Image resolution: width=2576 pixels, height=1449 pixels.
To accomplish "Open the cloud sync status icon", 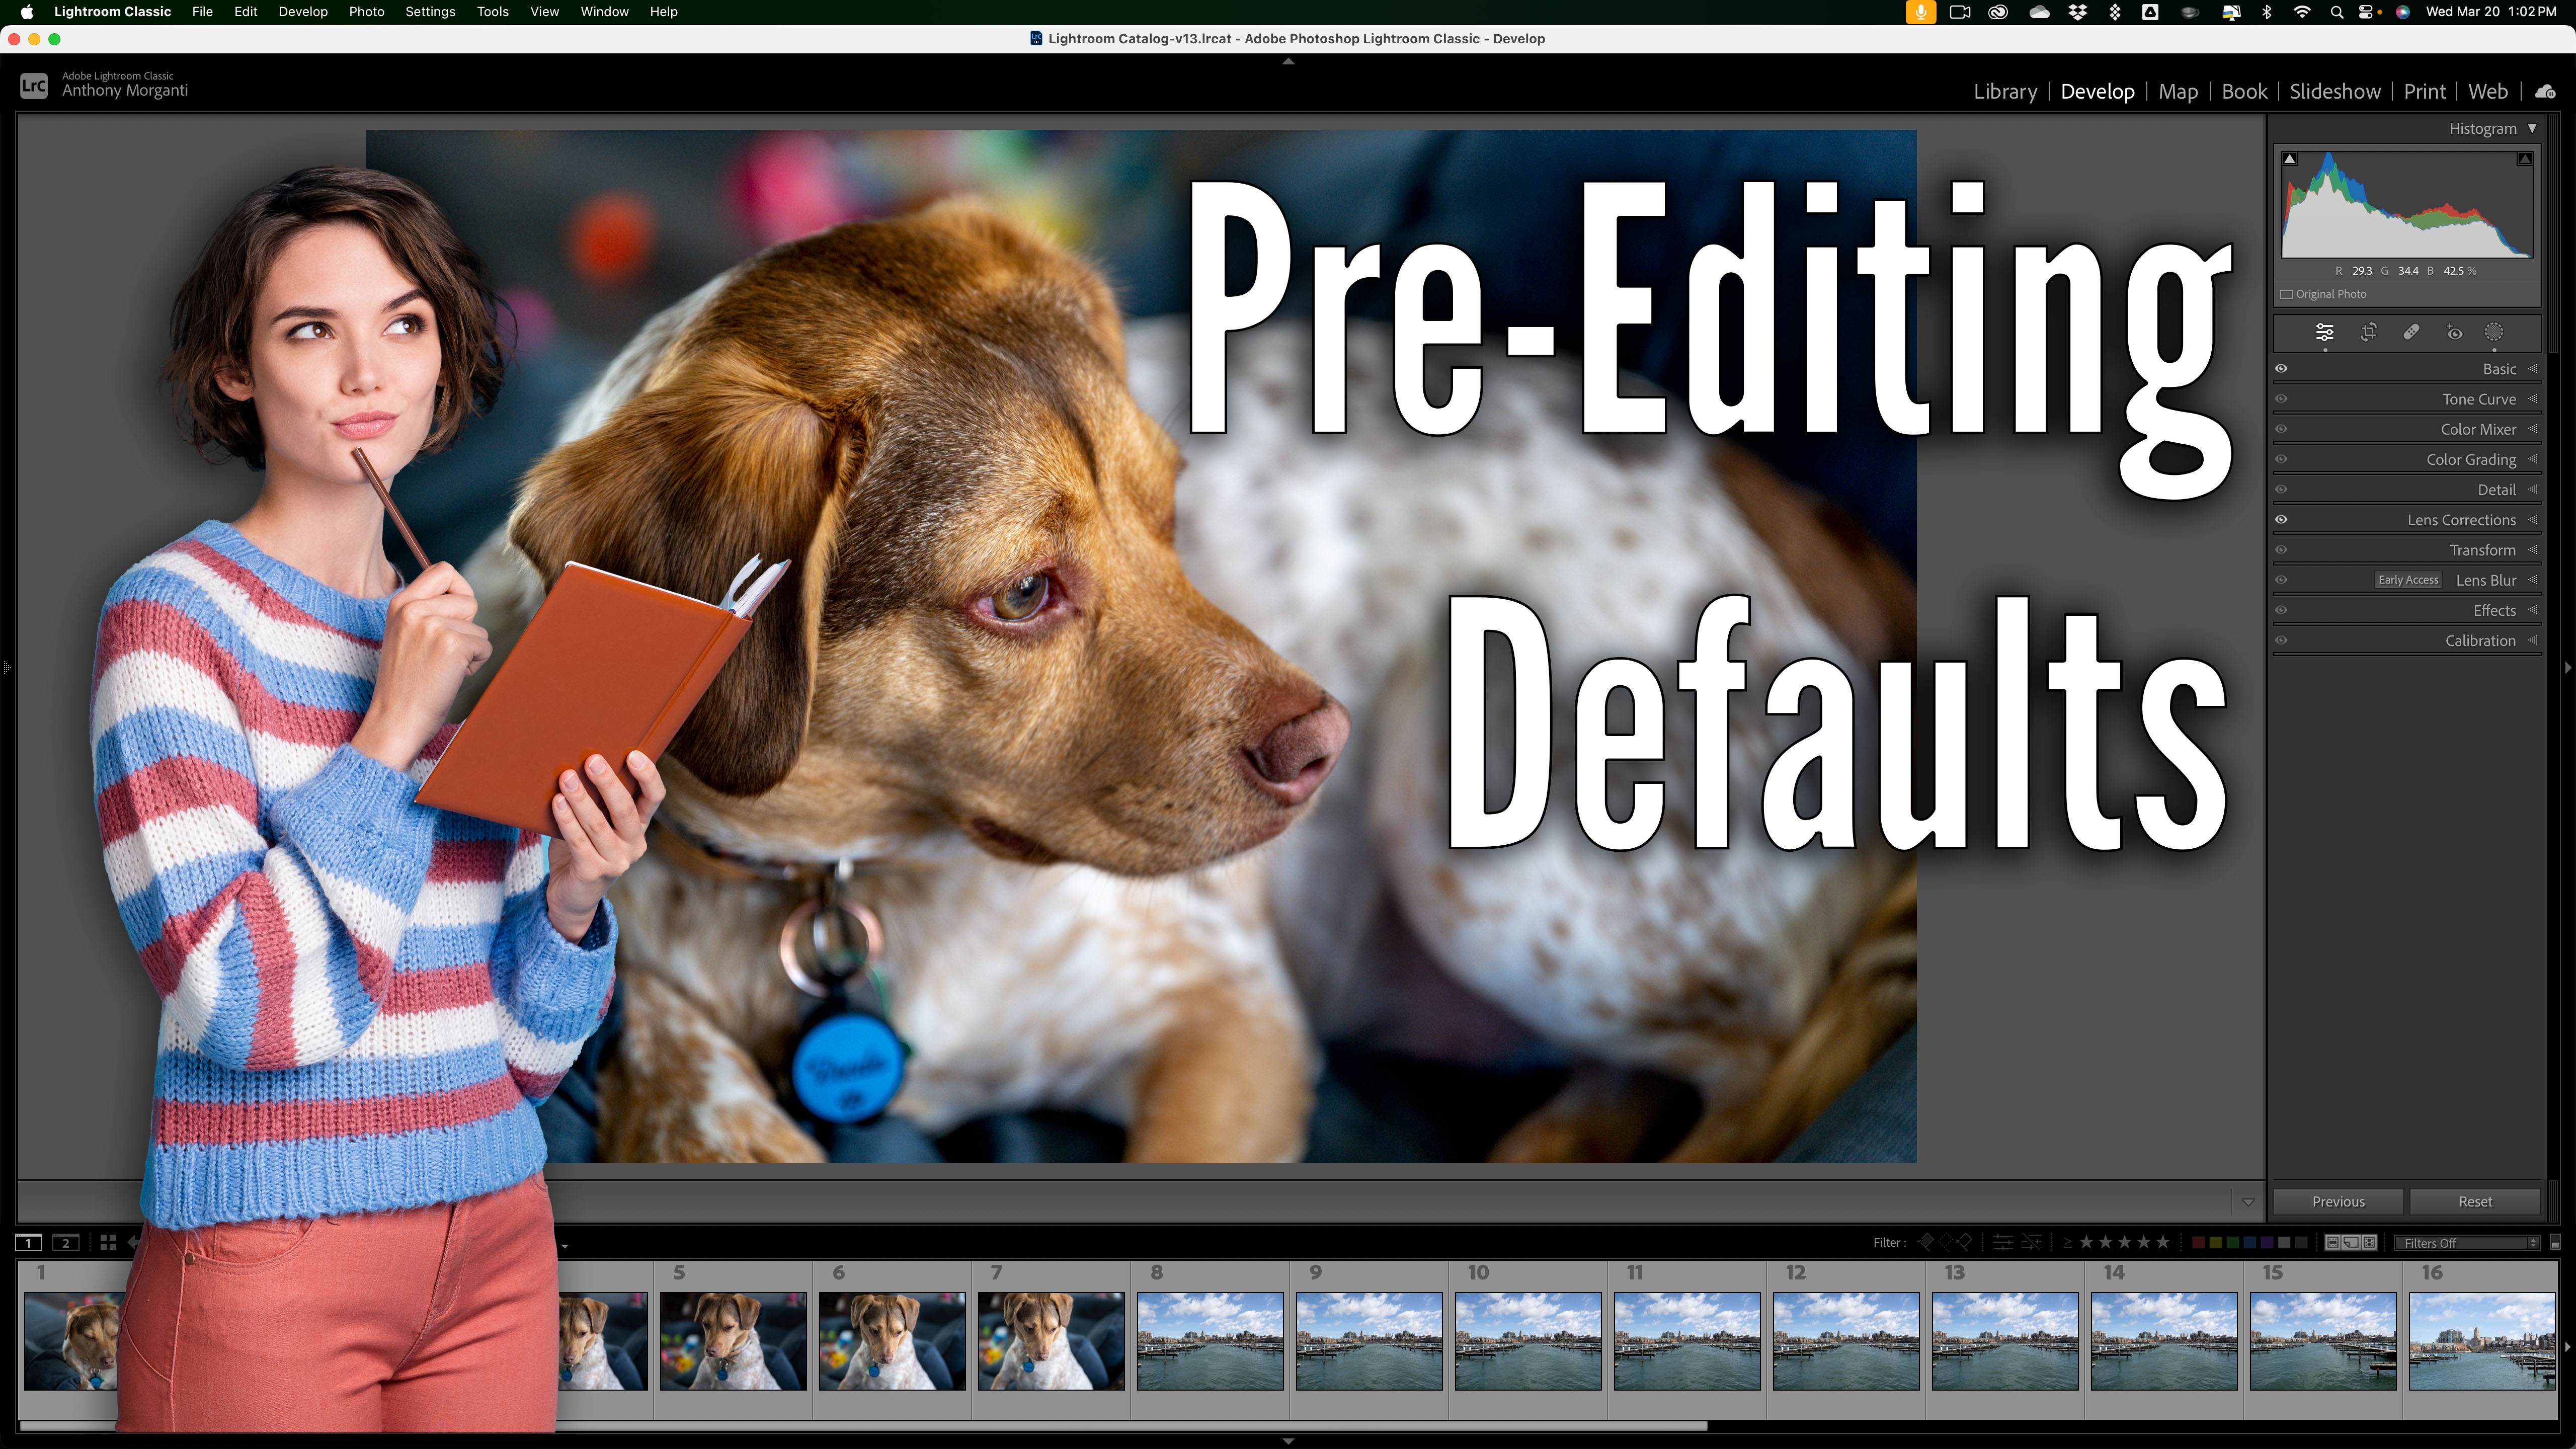I will 2545,91.
